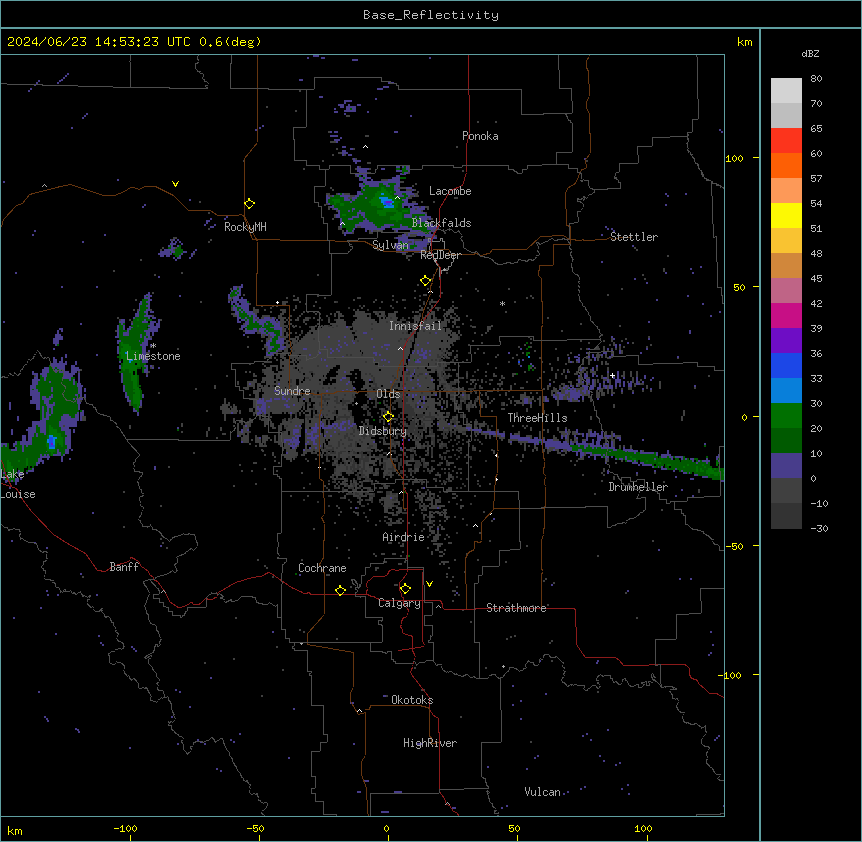Image resolution: width=862 pixels, height=842 pixels.
Task: Select the Calgary city label
Action: pos(399,603)
